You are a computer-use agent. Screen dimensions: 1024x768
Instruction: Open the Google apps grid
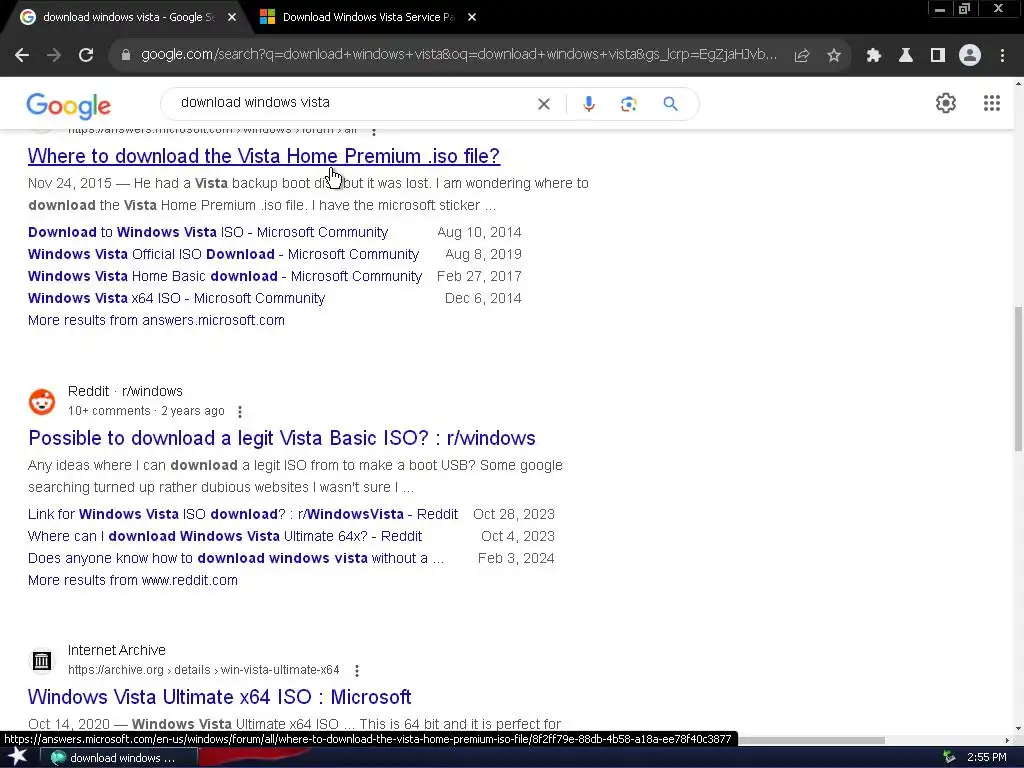click(x=992, y=103)
